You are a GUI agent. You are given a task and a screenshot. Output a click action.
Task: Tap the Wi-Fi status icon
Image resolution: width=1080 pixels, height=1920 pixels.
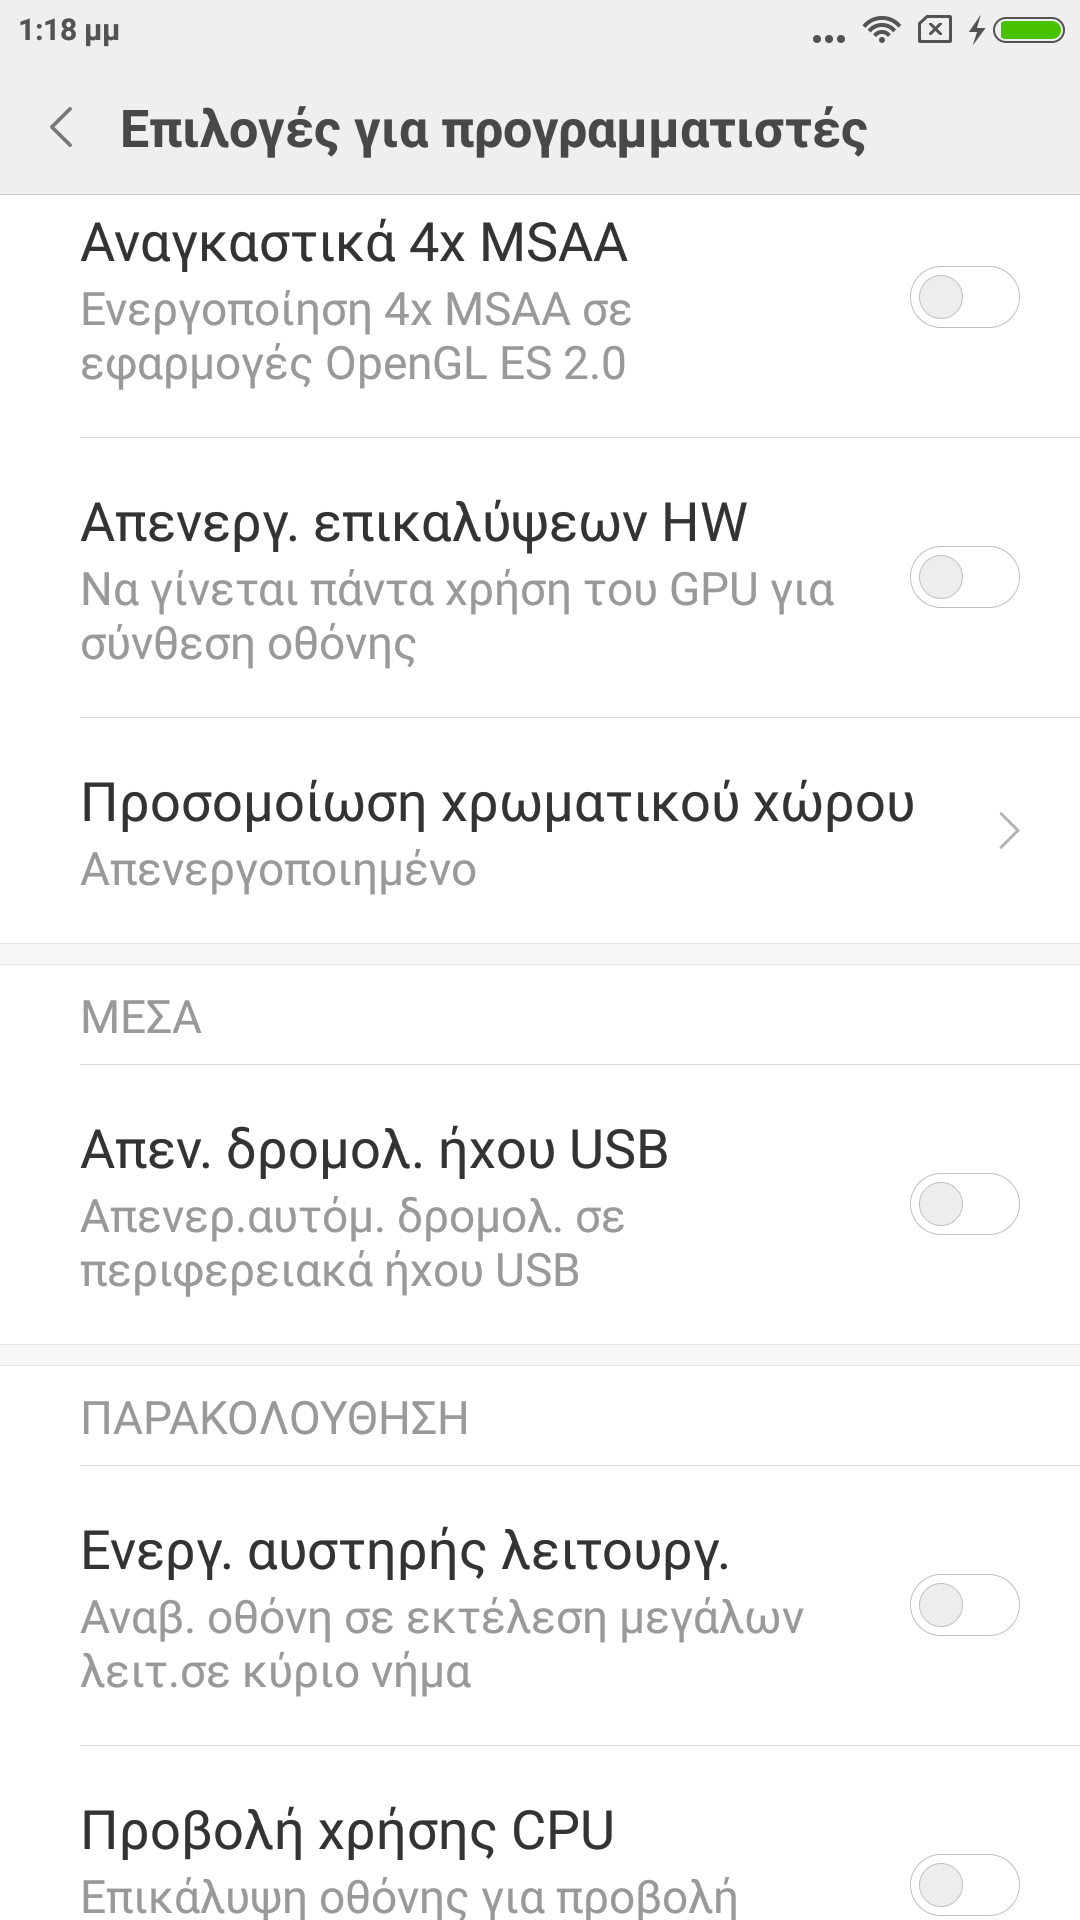coord(881,30)
